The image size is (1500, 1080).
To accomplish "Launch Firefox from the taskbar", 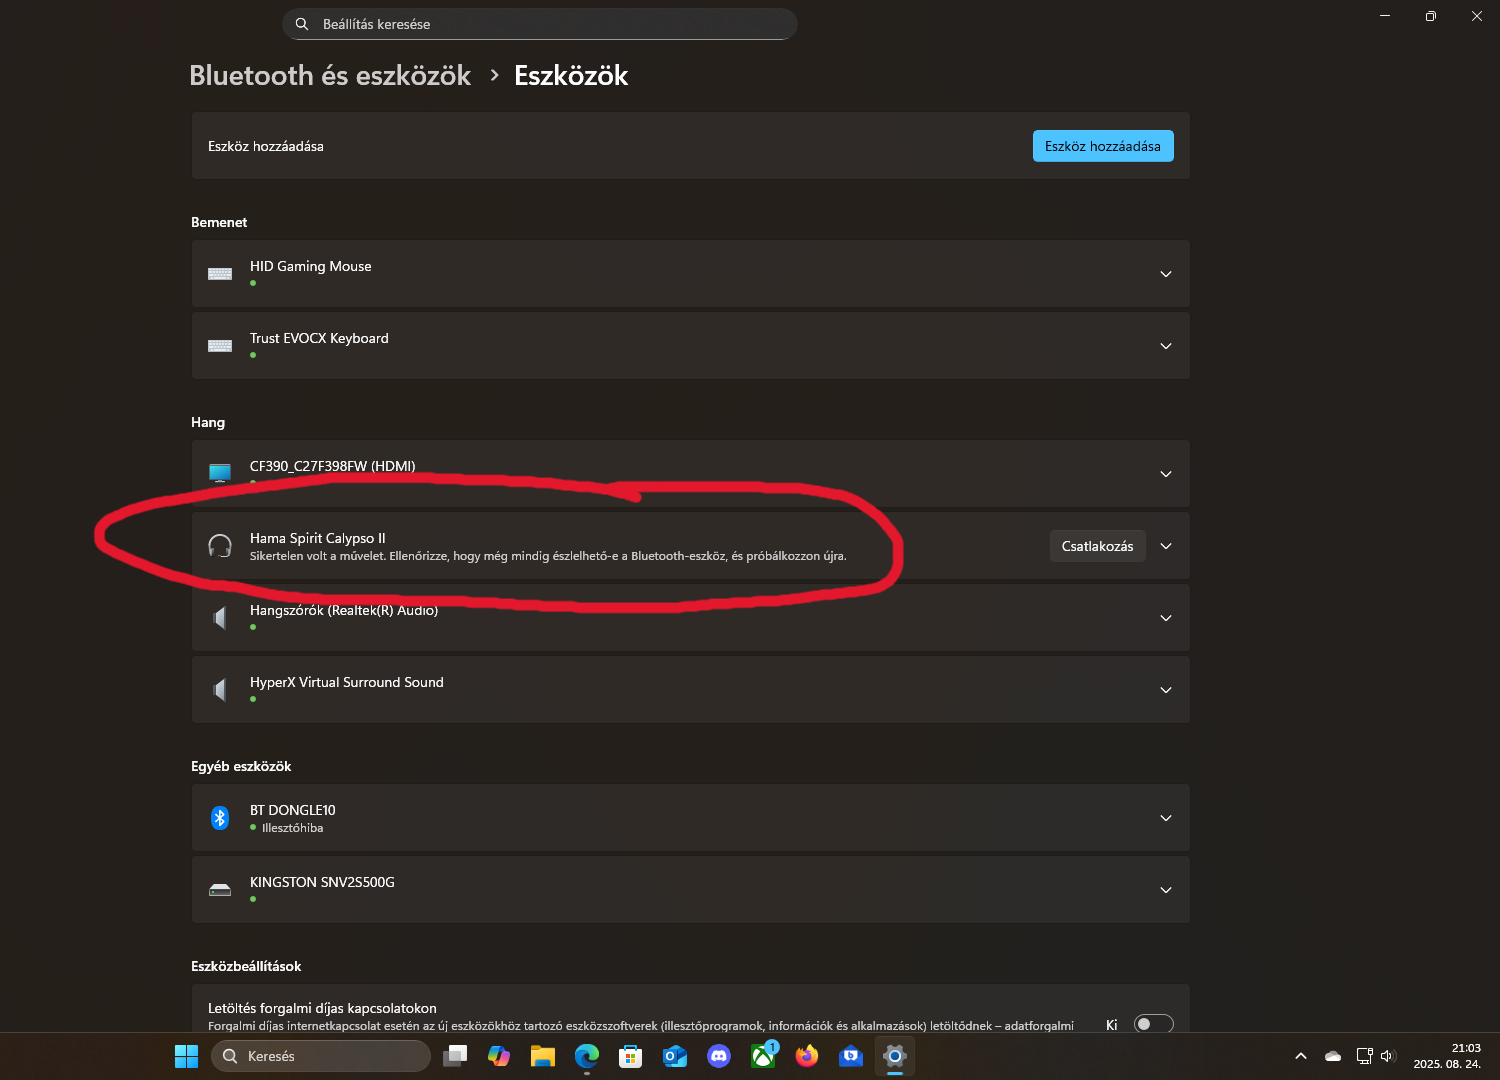I will (x=807, y=1056).
